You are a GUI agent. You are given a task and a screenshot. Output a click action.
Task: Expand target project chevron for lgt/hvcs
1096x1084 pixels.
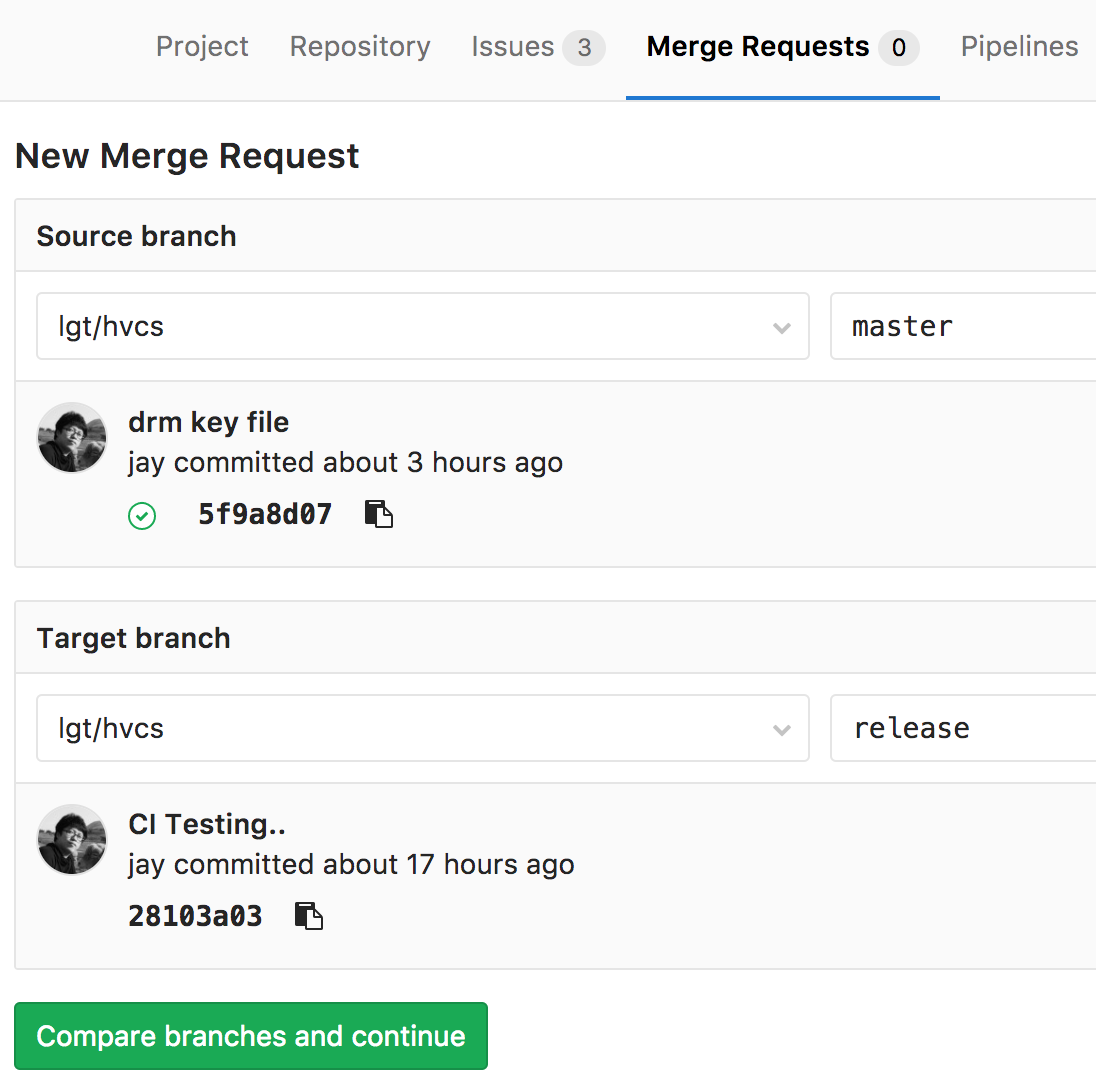(x=781, y=730)
